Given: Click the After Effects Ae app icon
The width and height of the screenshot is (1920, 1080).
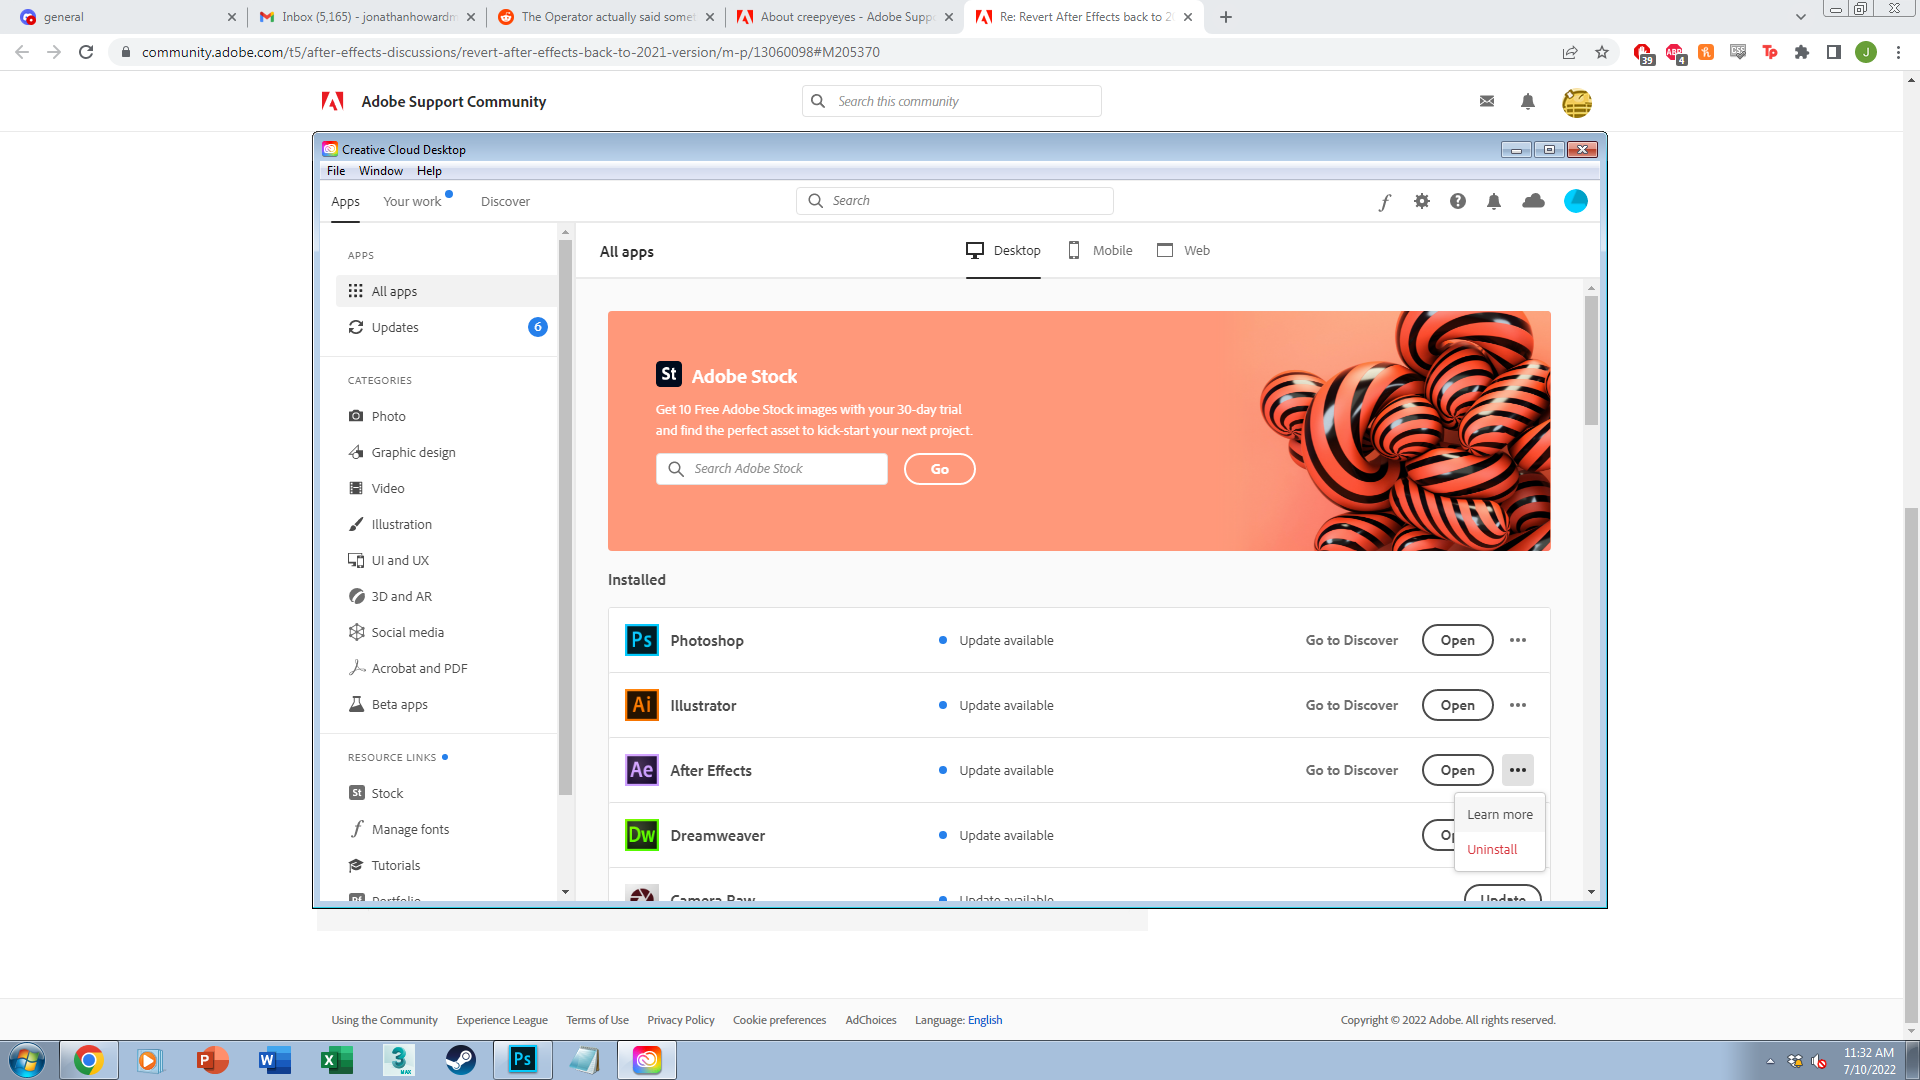Looking at the screenshot, I should [641, 770].
